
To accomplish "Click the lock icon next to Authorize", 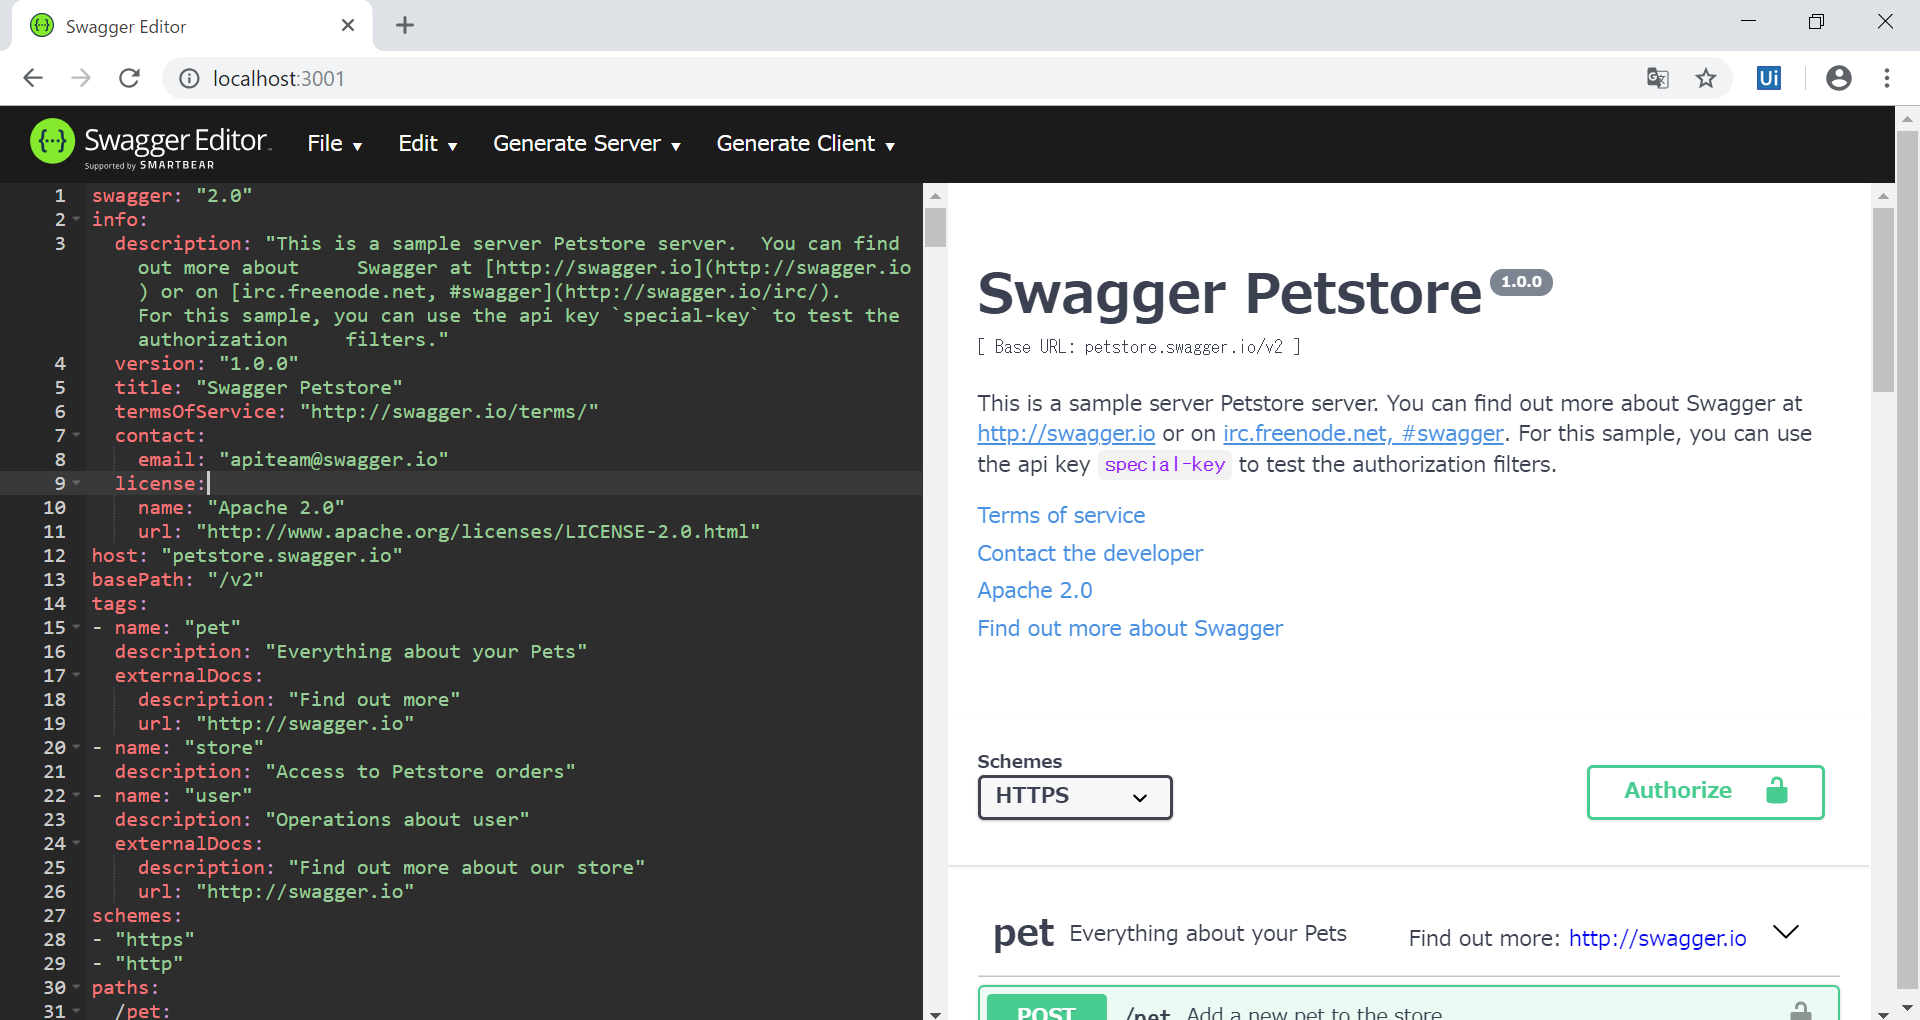I will coord(1776,791).
